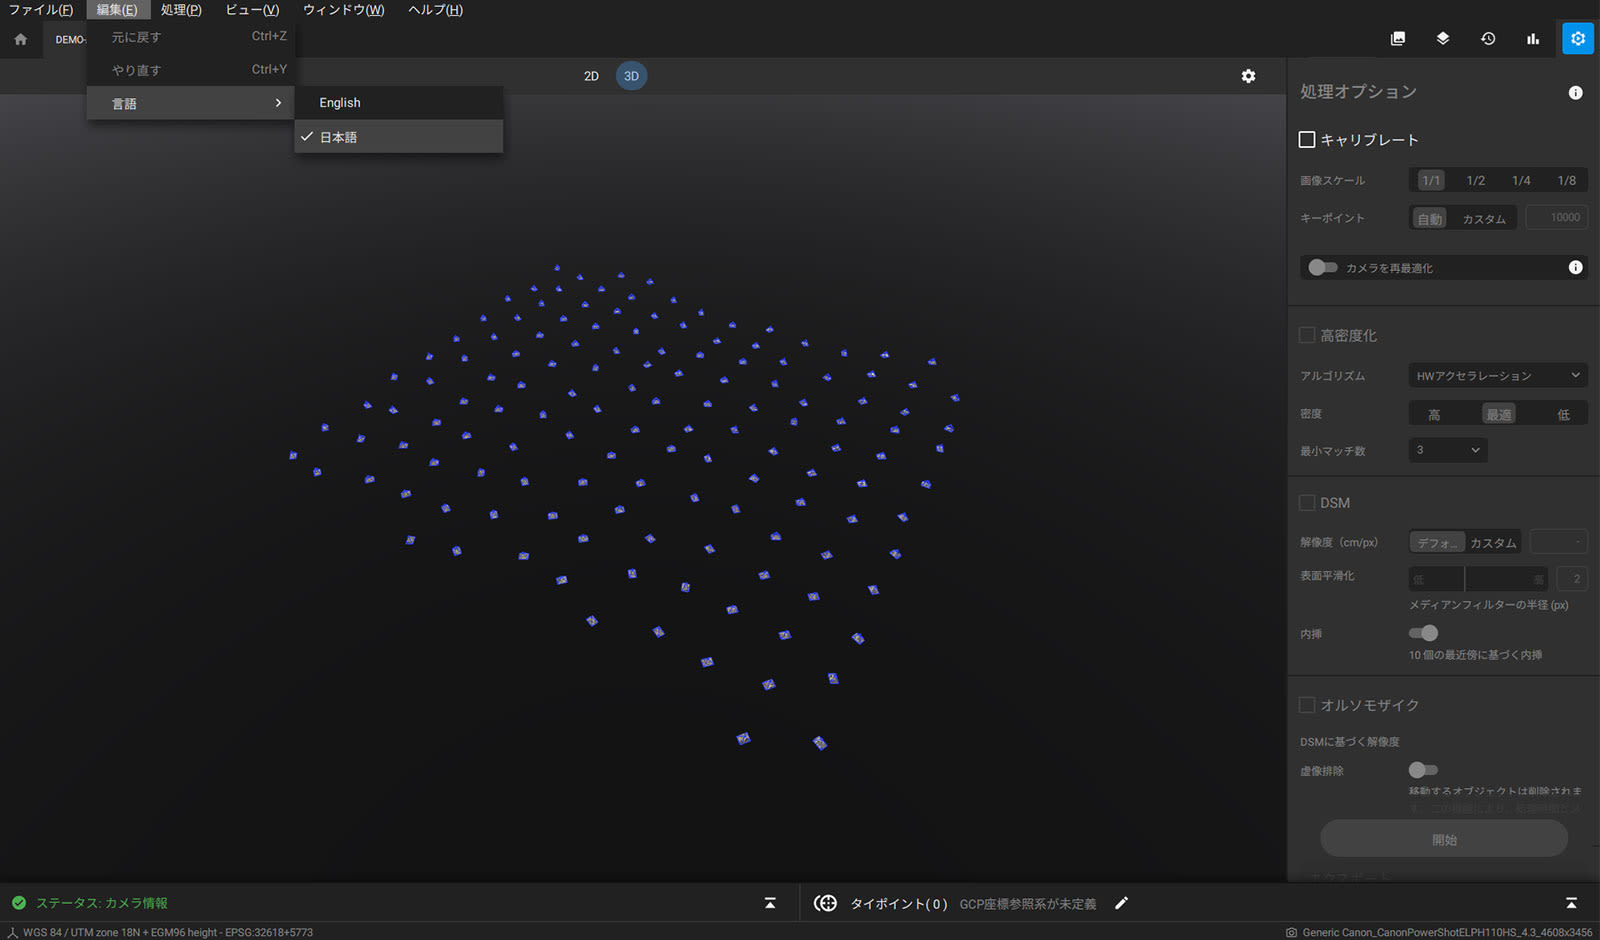This screenshot has width=1600, height=940.
Task: Open the 最小マッチ数 dropdown
Action: click(1447, 450)
